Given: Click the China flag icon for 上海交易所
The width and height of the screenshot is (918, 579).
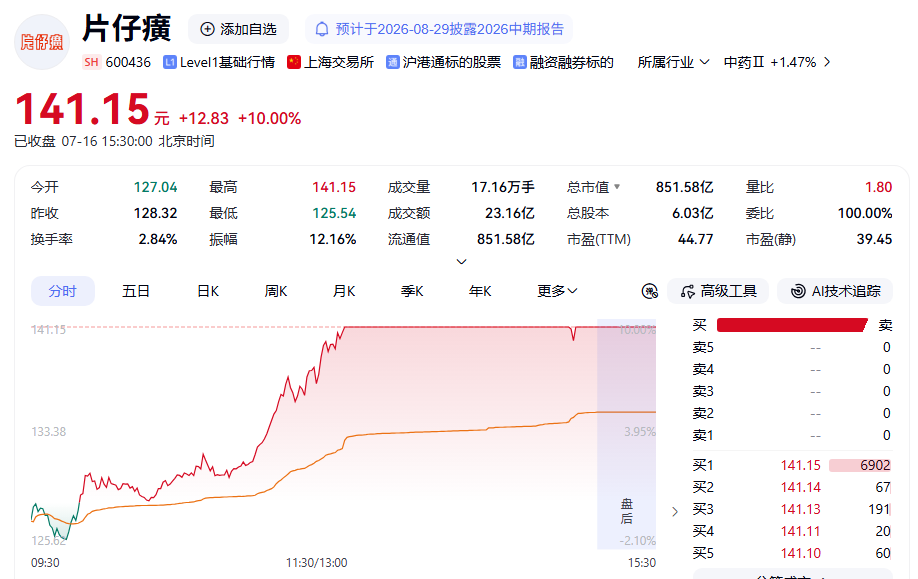Looking at the screenshot, I should coord(294,62).
